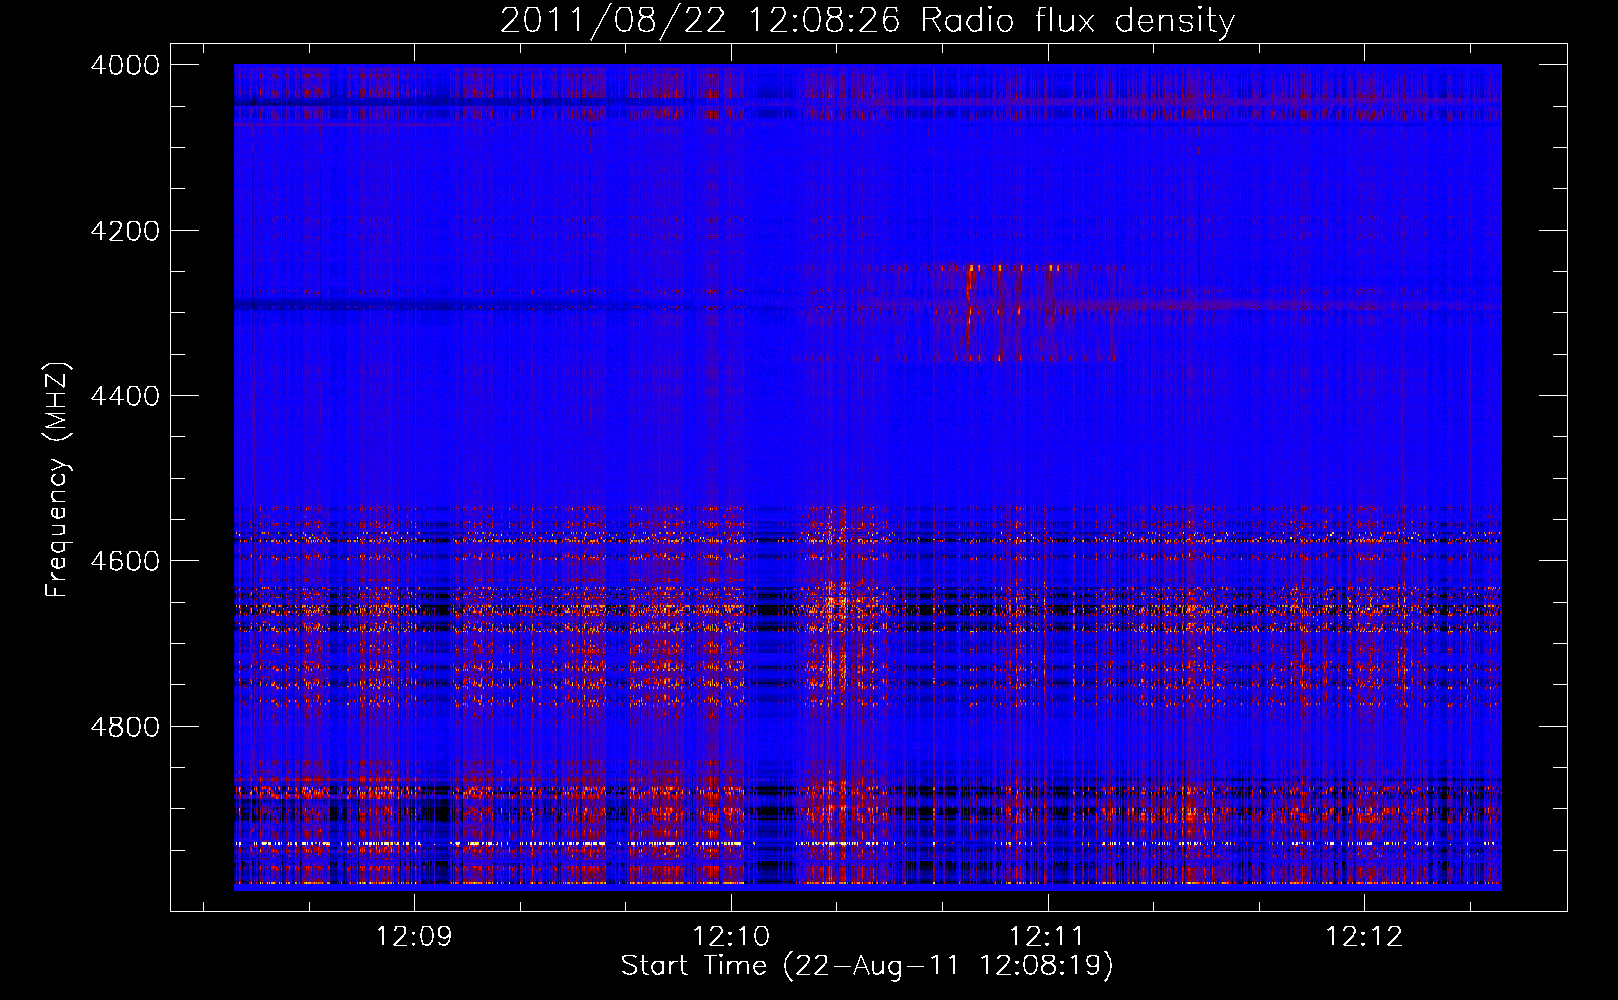The image size is (1618, 1000).
Task: Click the 4000 frequency axis label
Action: point(125,65)
